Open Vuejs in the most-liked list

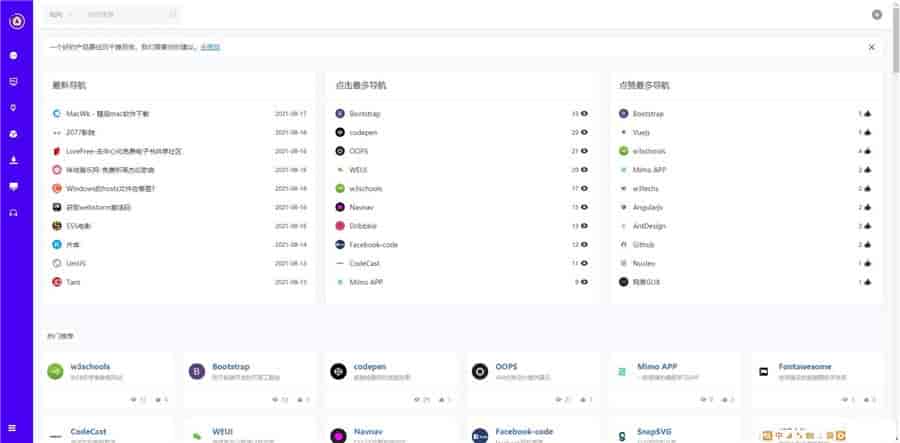(x=641, y=133)
